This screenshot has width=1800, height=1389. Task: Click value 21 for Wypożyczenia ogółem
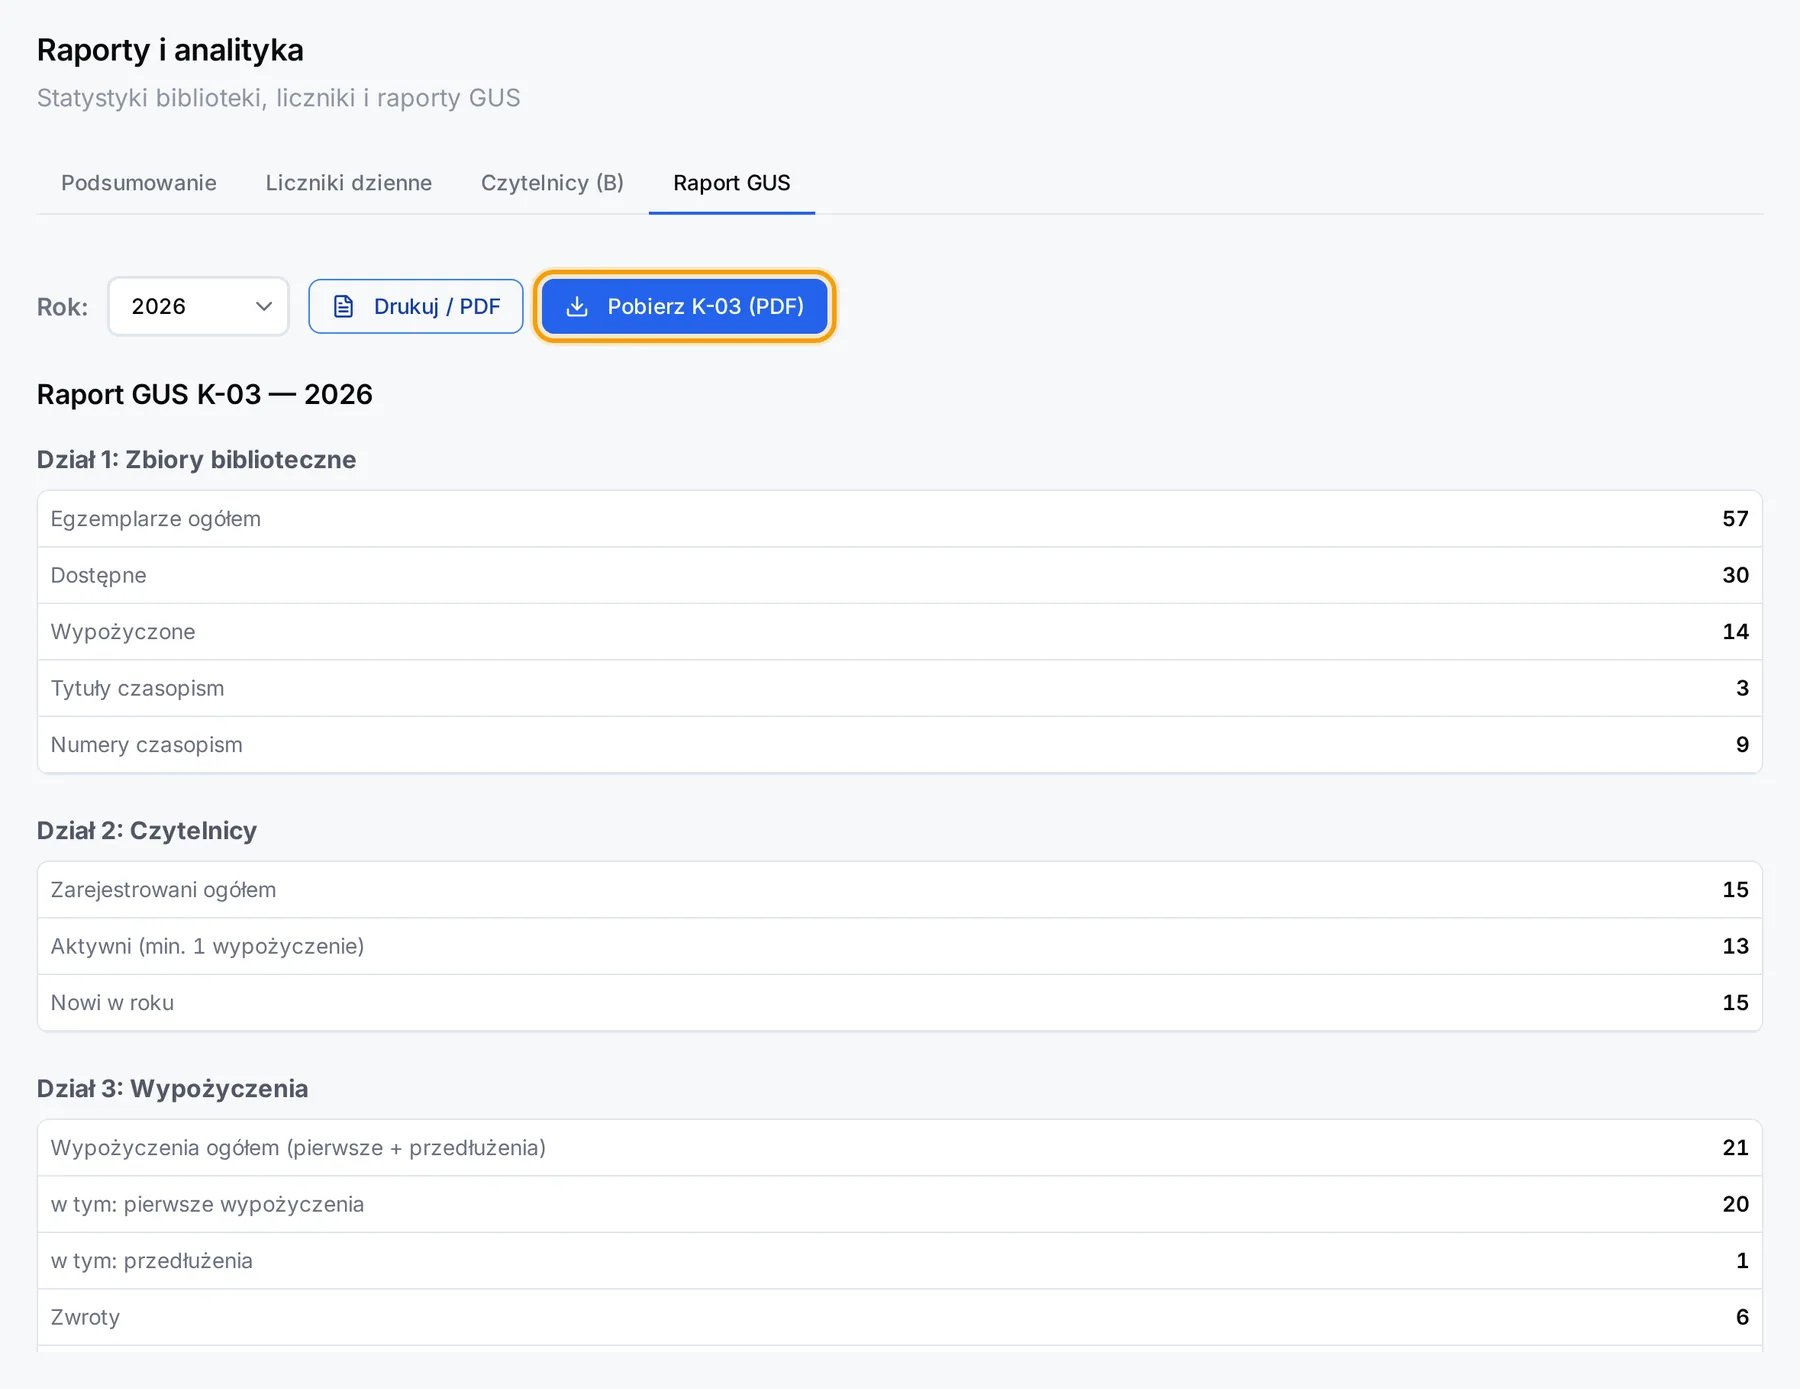pos(1735,1148)
